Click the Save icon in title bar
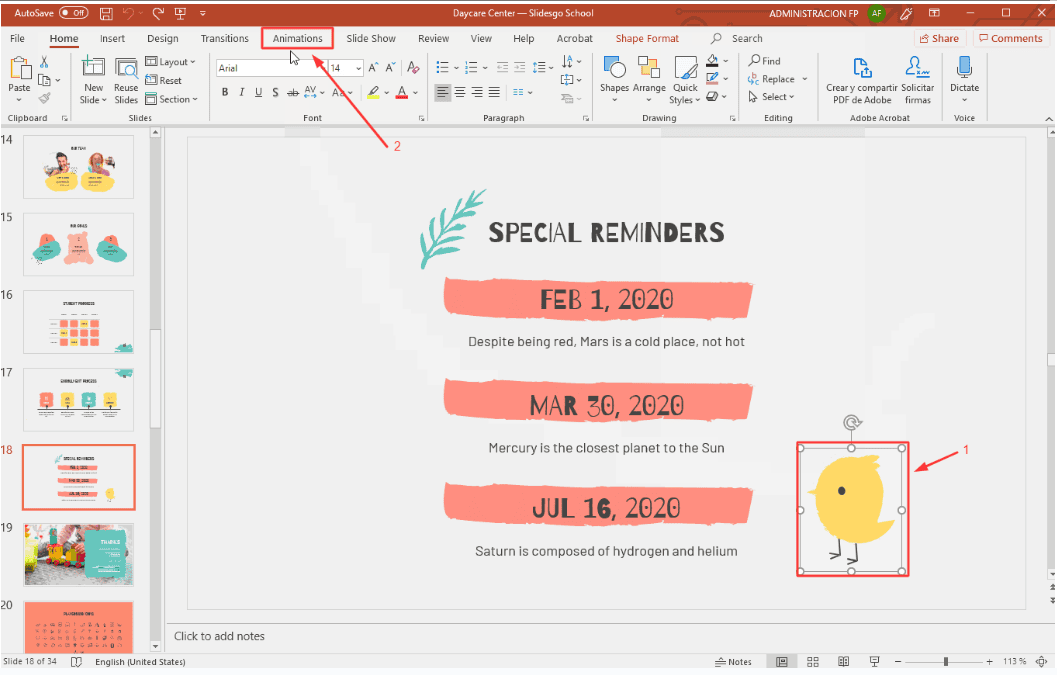Image resolution: width=1057 pixels, height=675 pixels. tap(106, 13)
